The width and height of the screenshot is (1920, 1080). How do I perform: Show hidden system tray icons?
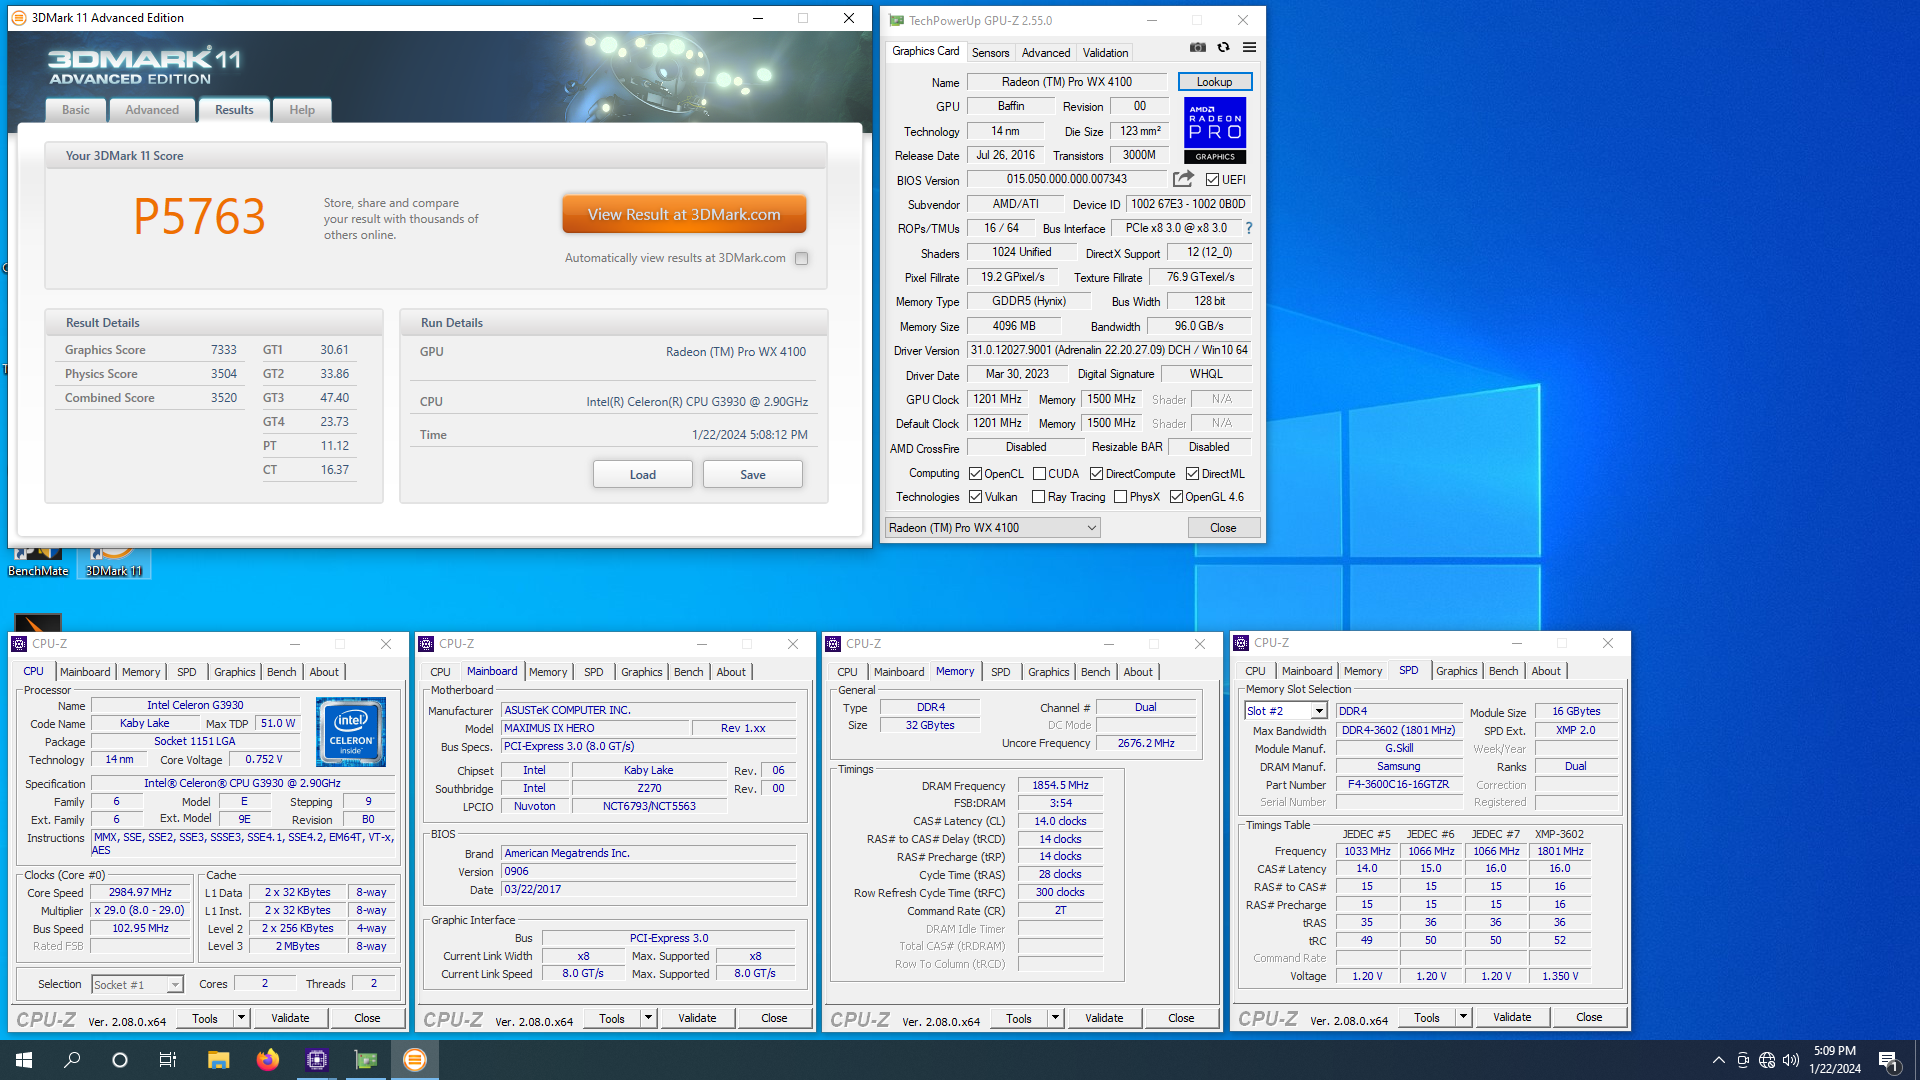tap(1718, 1060)
